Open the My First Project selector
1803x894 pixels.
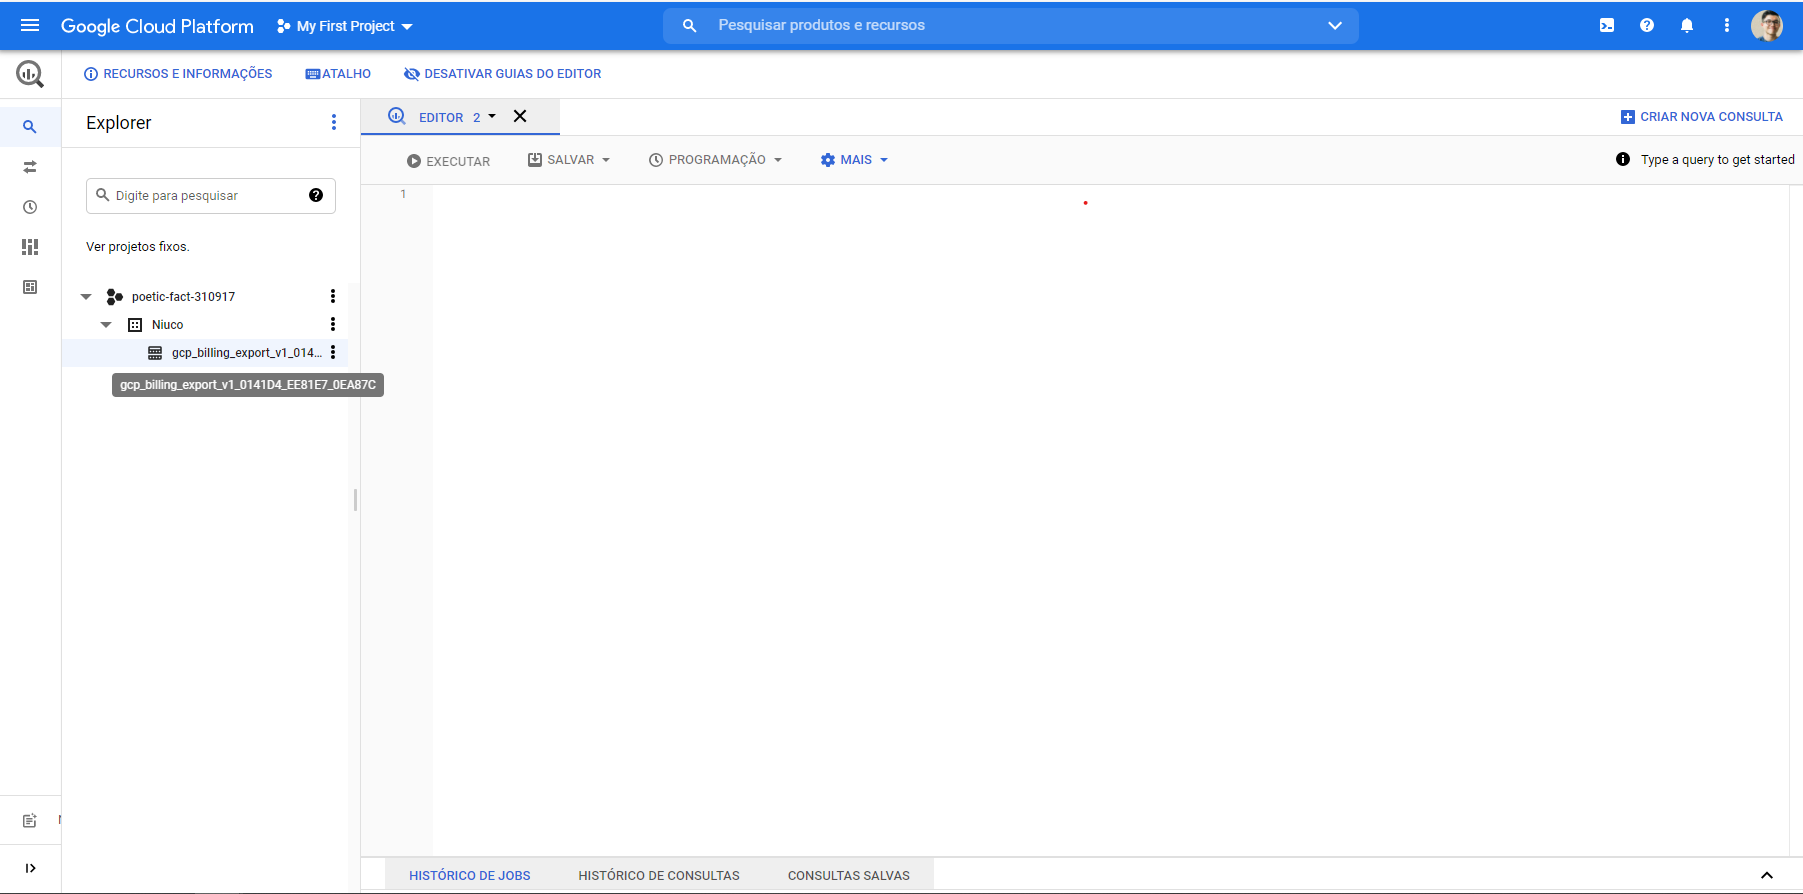coord(345,26)
